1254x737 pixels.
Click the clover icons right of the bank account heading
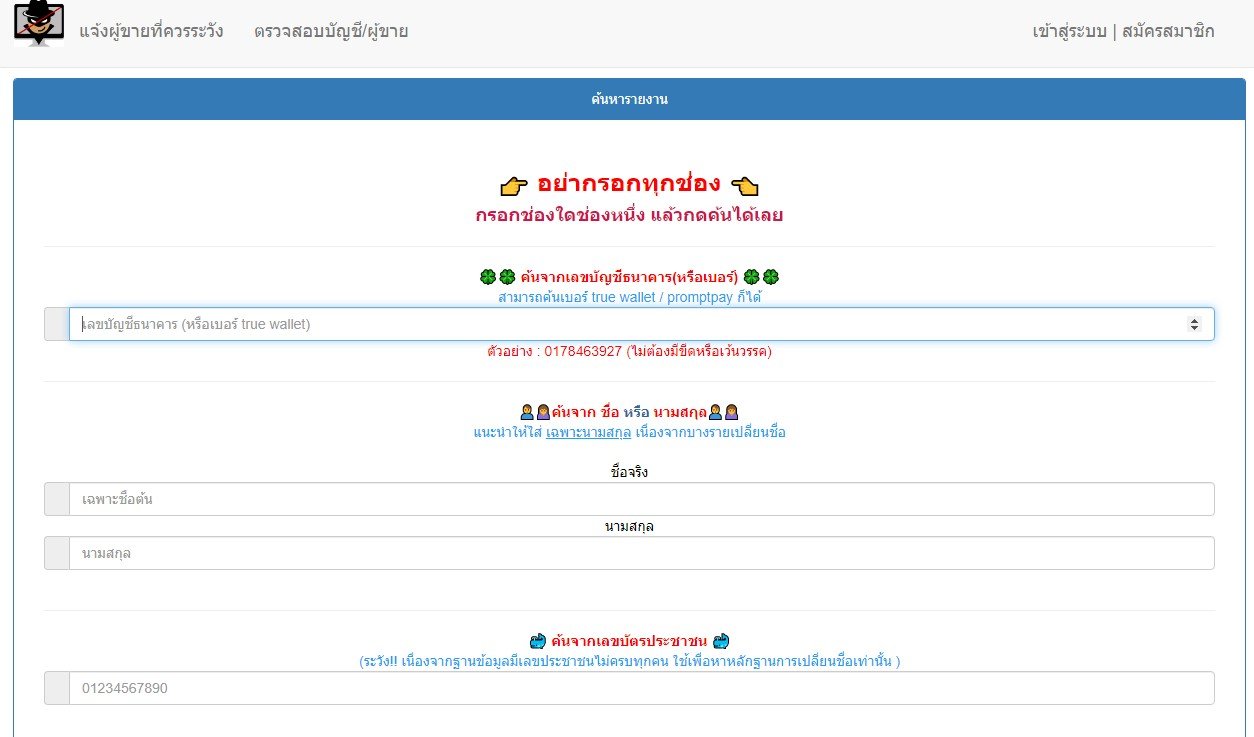[x=761, y=277]
